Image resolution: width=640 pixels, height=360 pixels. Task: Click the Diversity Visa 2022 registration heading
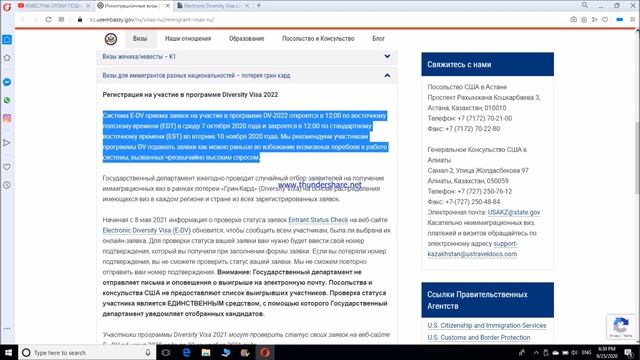point(190,94)
